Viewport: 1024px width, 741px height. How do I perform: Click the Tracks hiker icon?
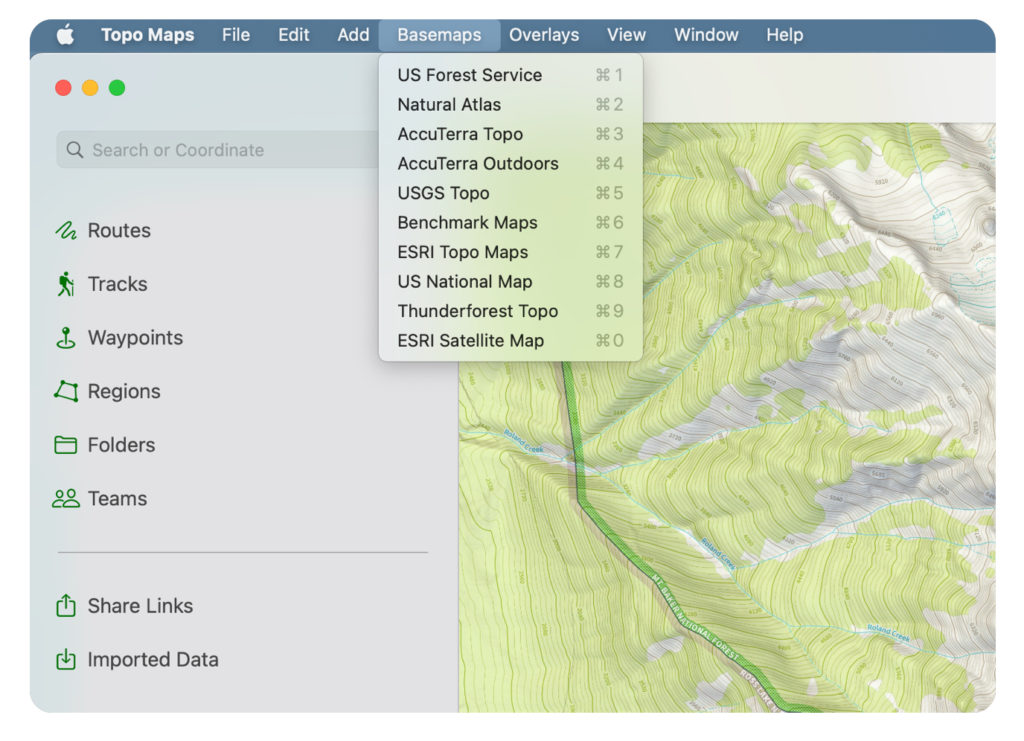pyautogui.click(x=65, y=284)
